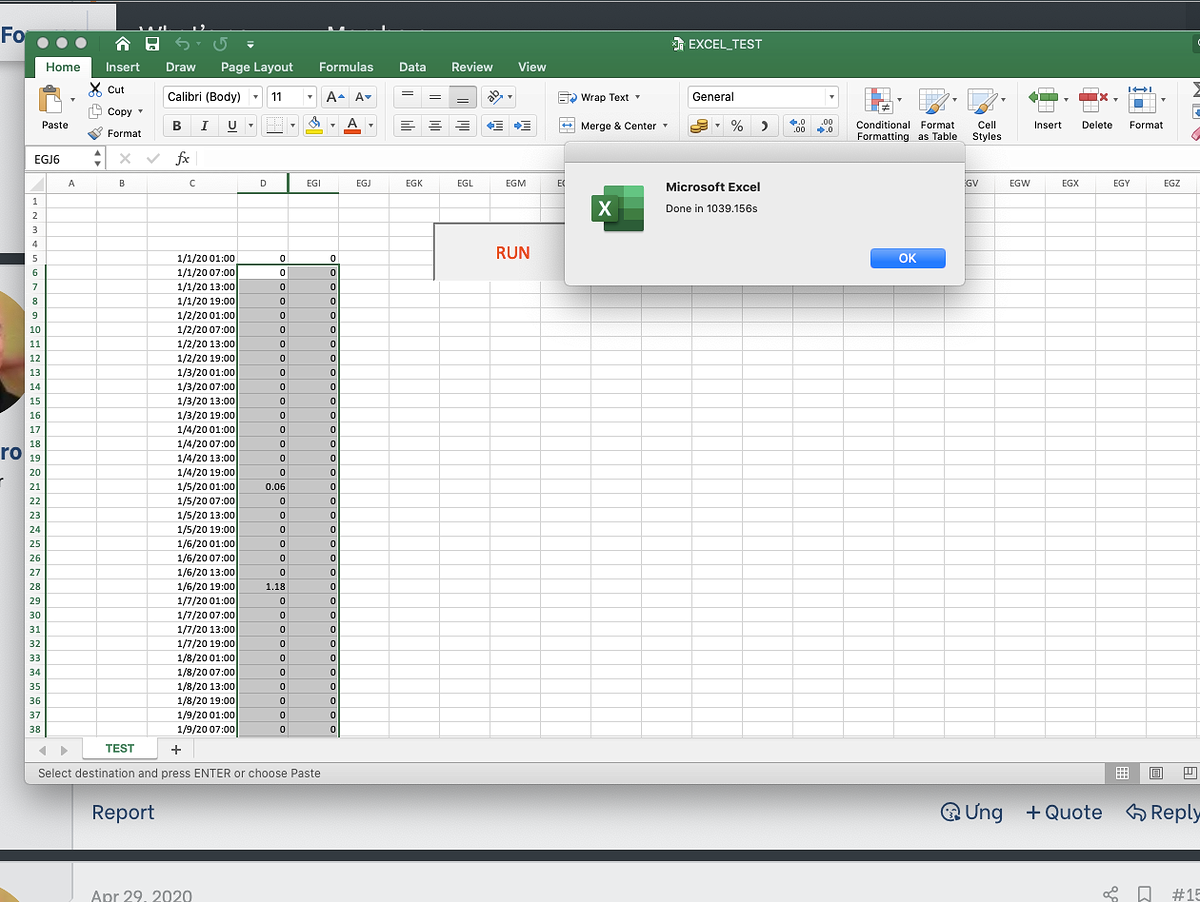Undo the last action

click(x=183, y=44)
